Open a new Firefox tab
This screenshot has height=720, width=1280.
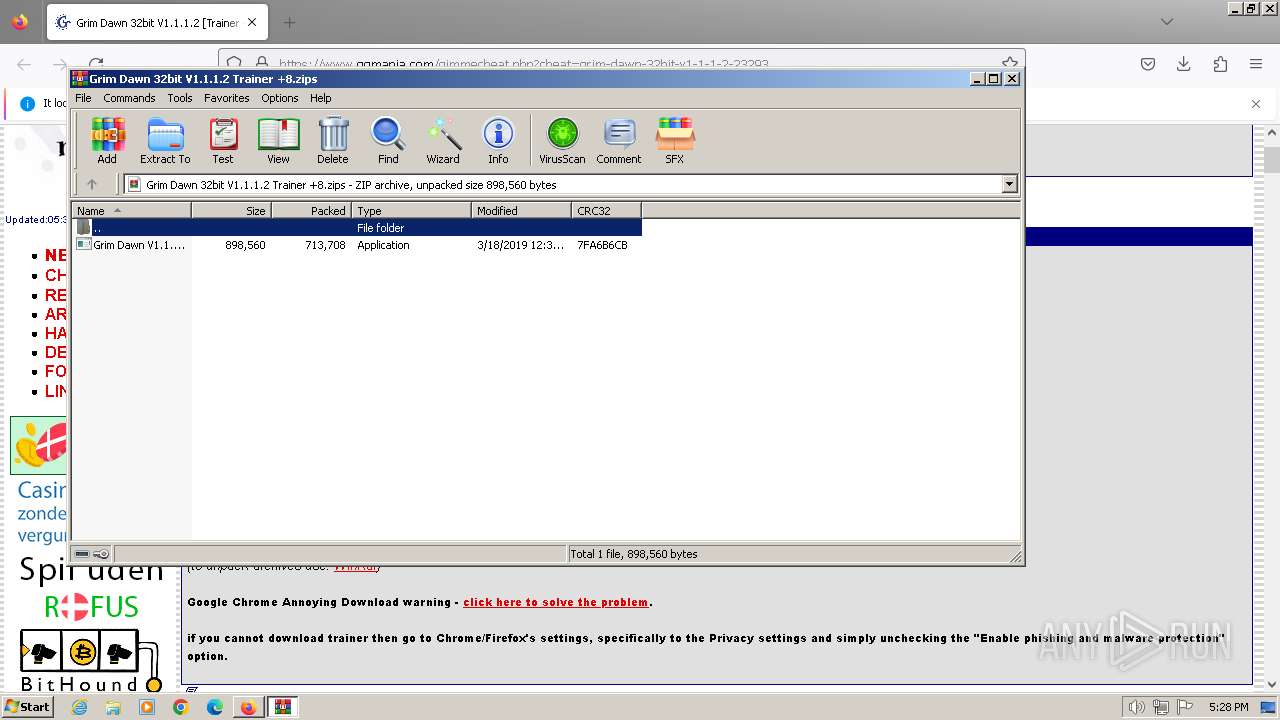coord(289,22)
